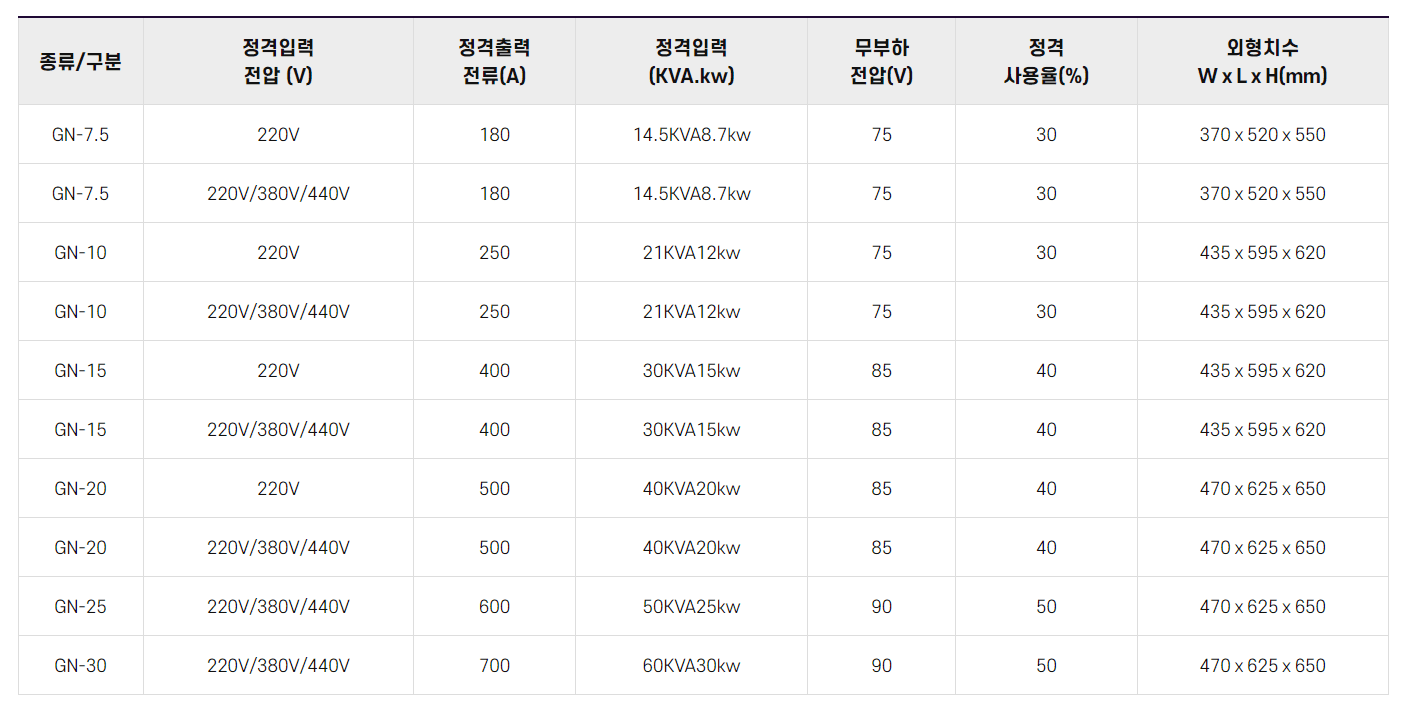
Task: Click the 90 no-load voltage in the GN-25 row
Action: point(882,607)
